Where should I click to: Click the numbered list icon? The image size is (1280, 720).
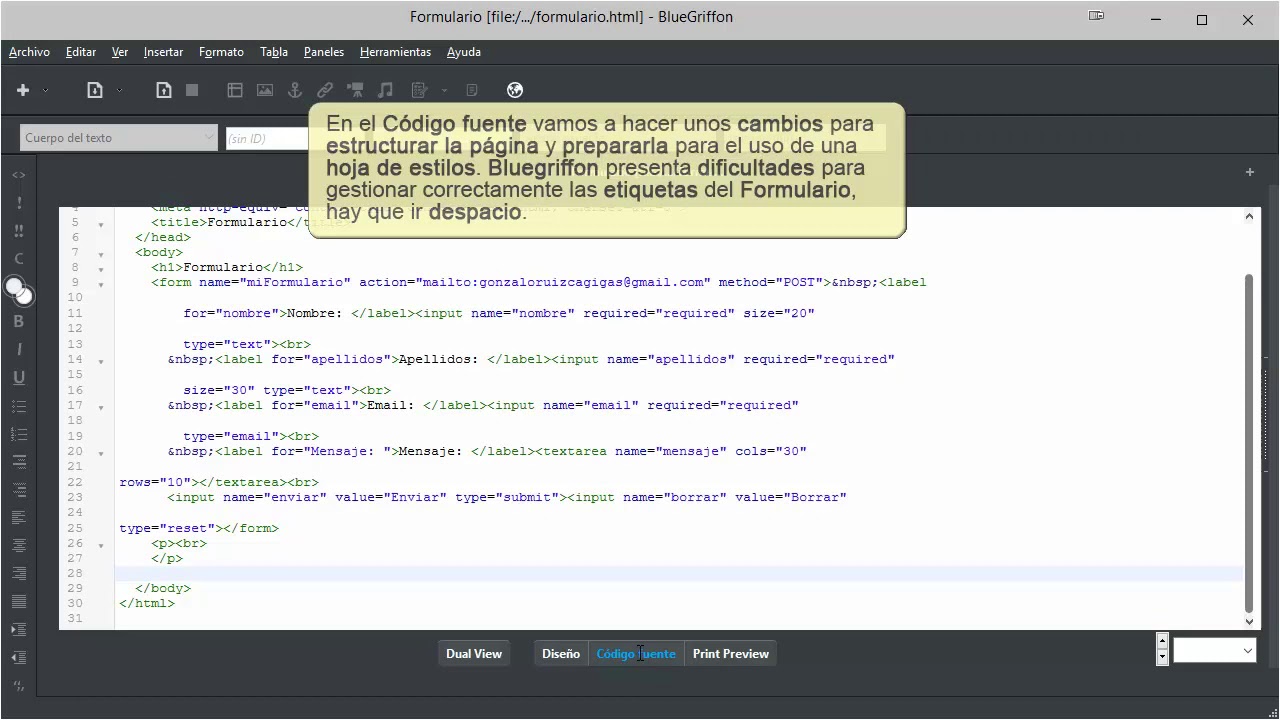(18, 434)
